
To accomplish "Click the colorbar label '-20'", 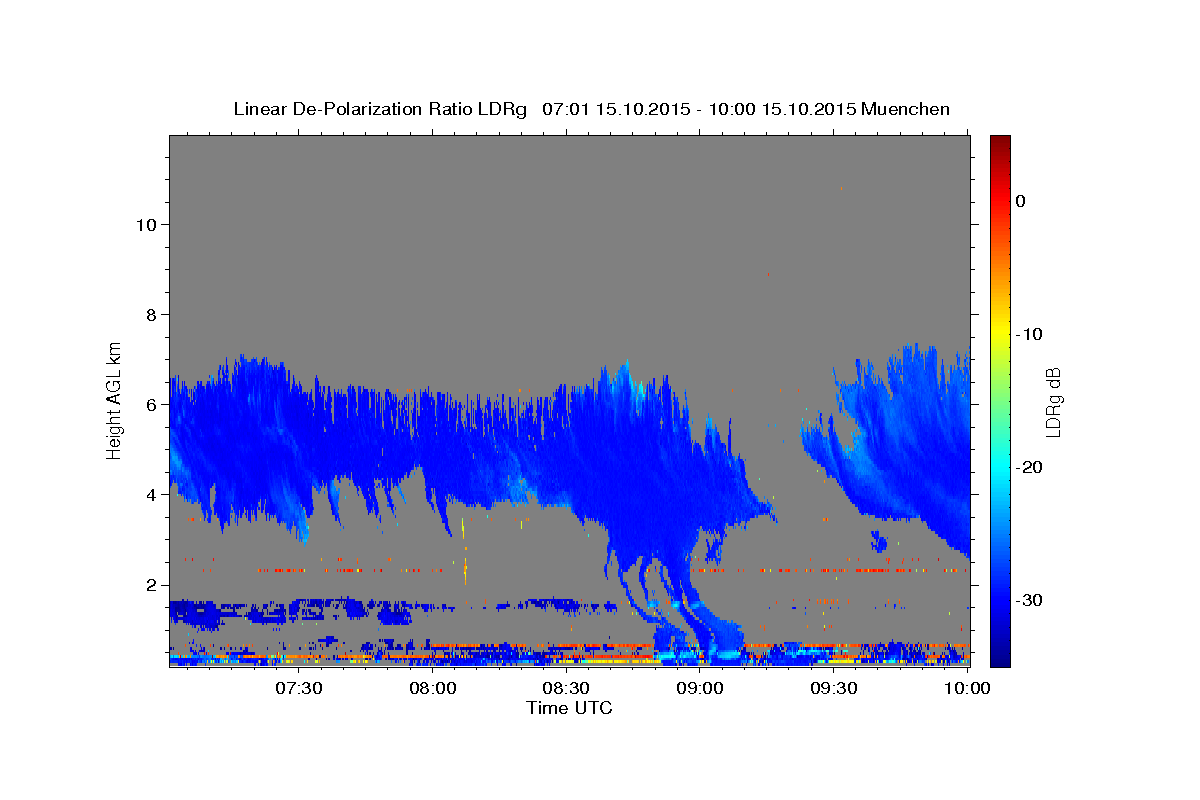I will 1029,467.
